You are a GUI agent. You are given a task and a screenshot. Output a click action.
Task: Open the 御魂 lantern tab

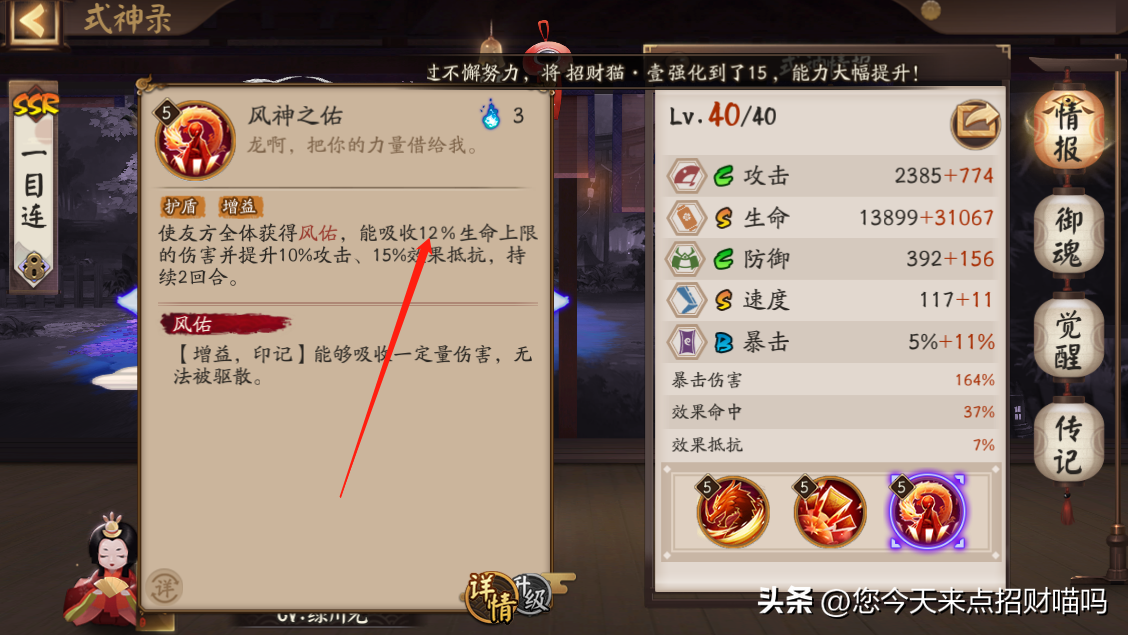coord(1068,236)
